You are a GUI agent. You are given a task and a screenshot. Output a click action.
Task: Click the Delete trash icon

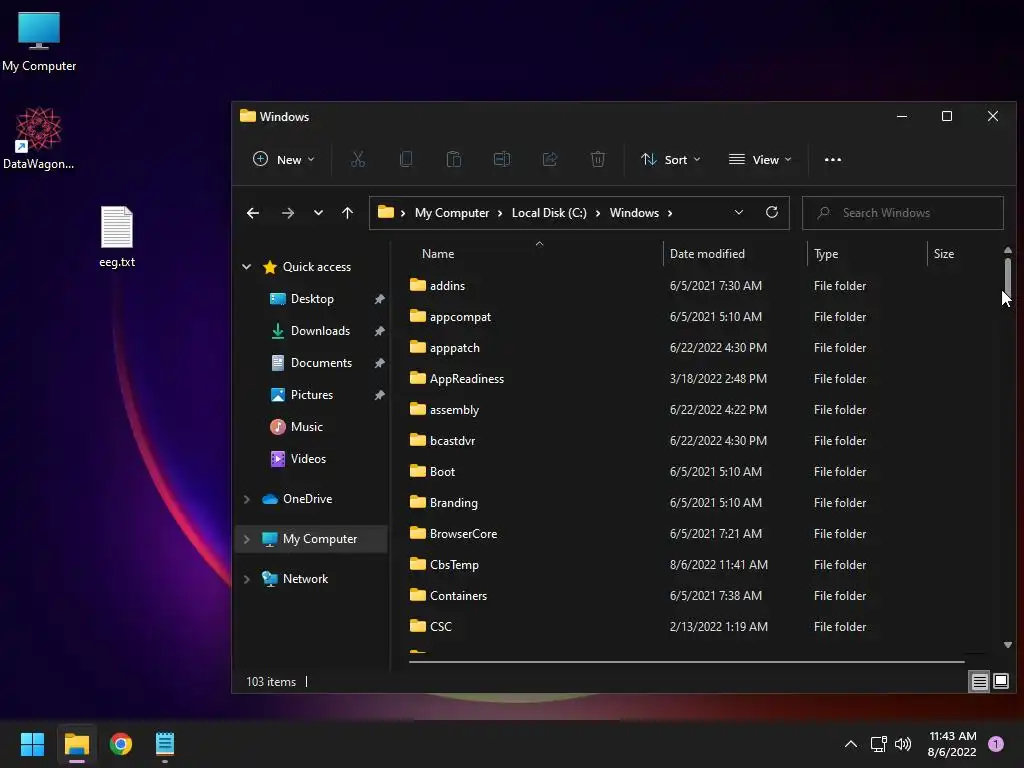click(598, 159)
